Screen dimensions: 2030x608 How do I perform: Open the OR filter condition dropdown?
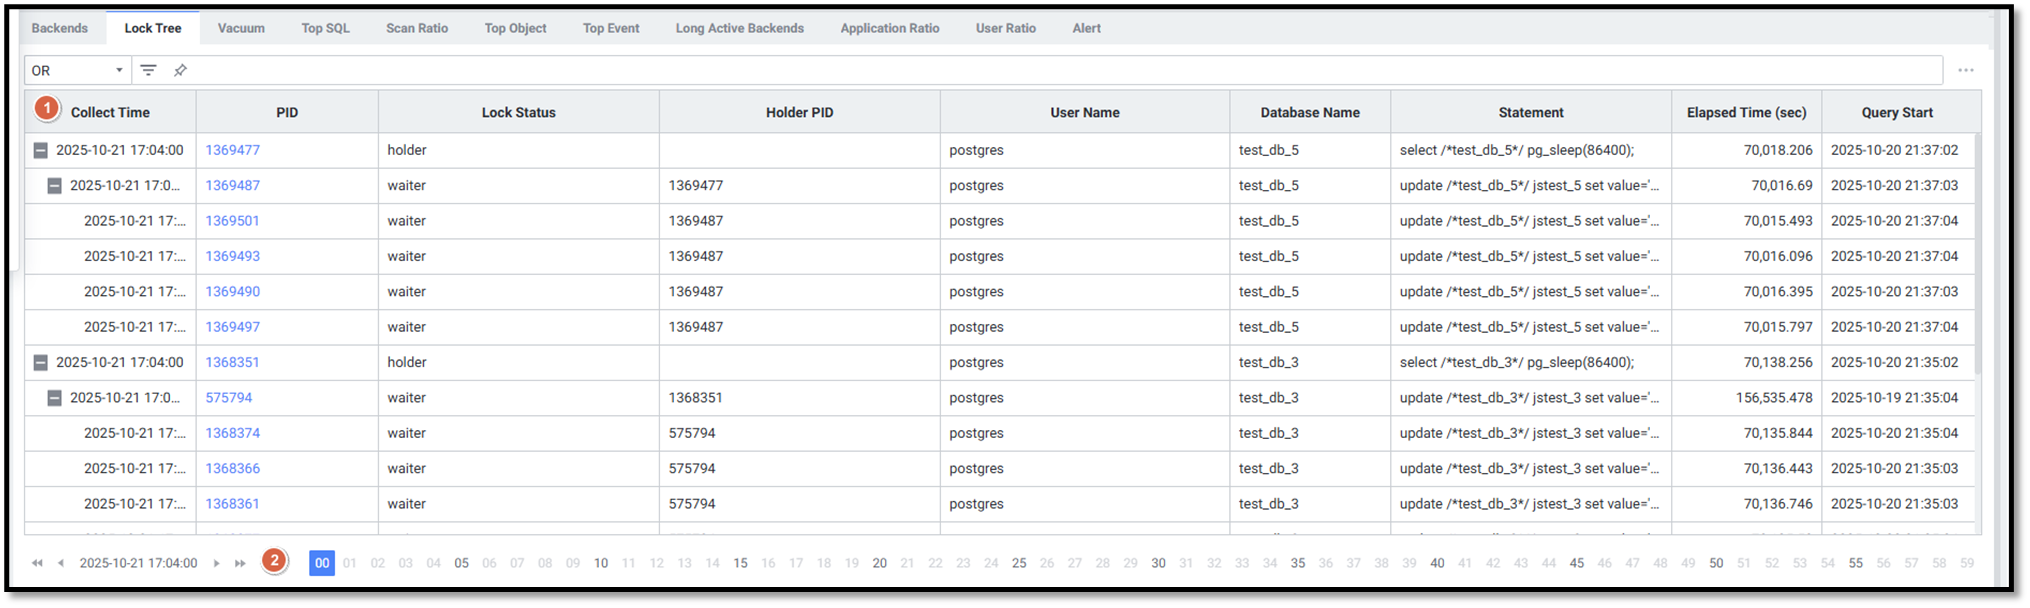(x=77, y=70)
